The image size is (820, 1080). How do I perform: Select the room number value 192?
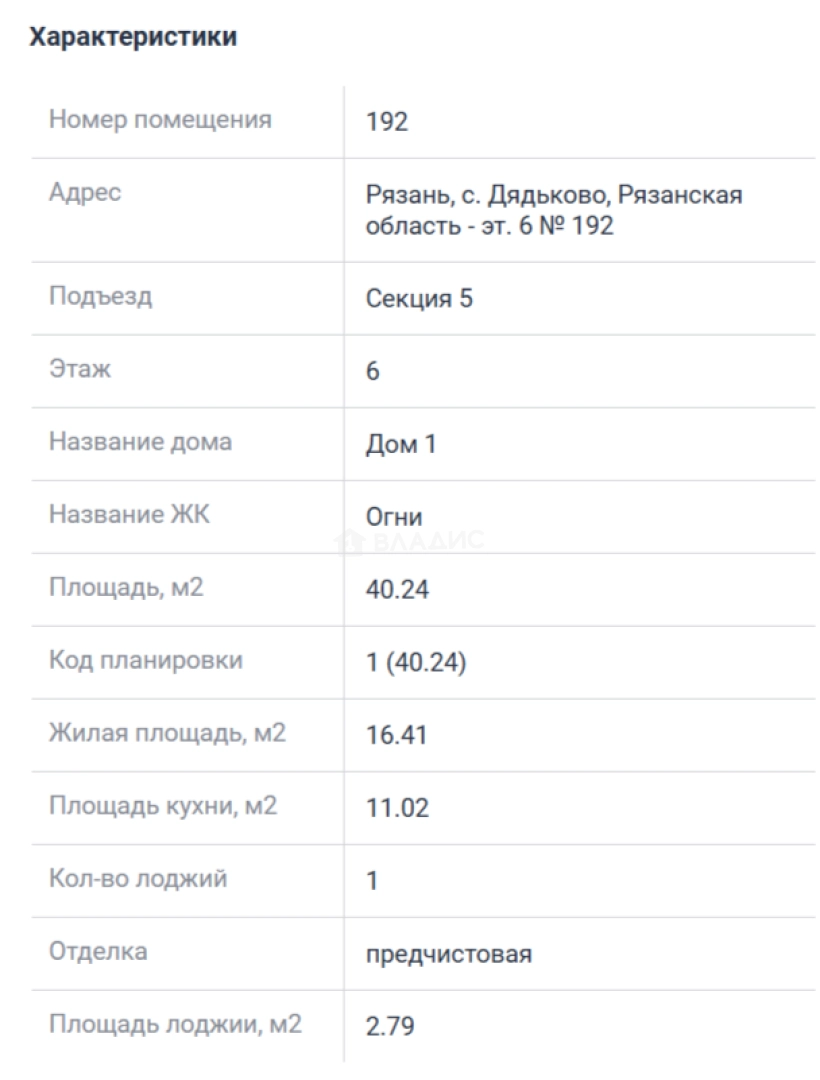(x=387, y=122)
